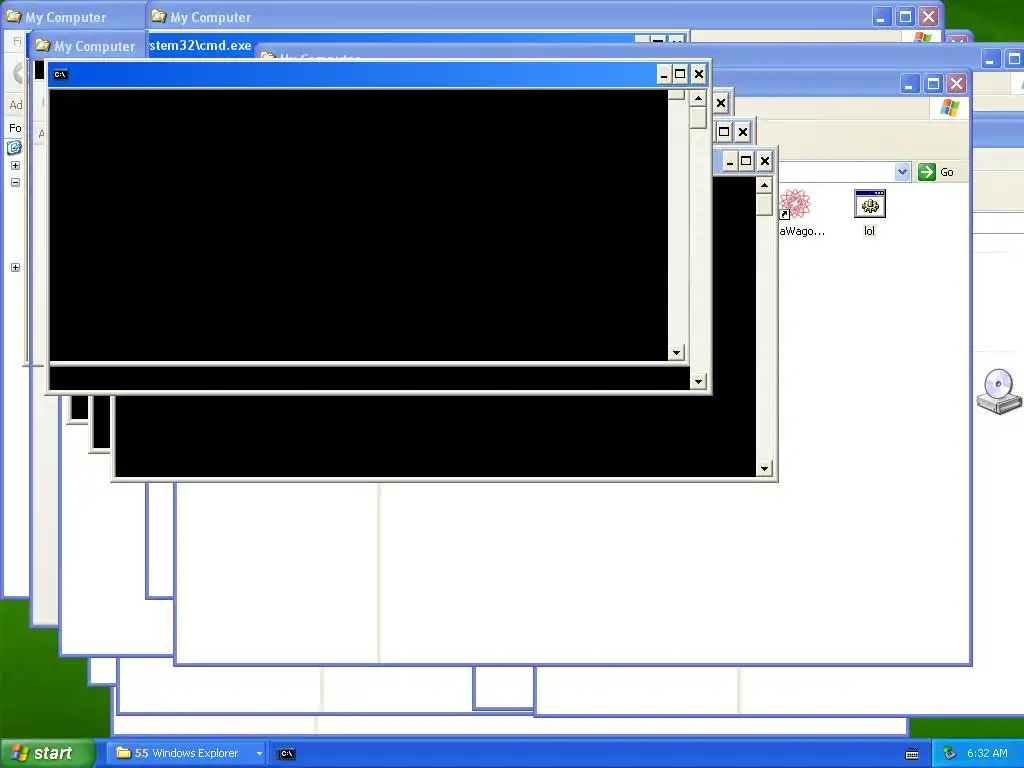
Task: Expand the Windows Explorer taskbar group arrow
Action: (259, 754)
